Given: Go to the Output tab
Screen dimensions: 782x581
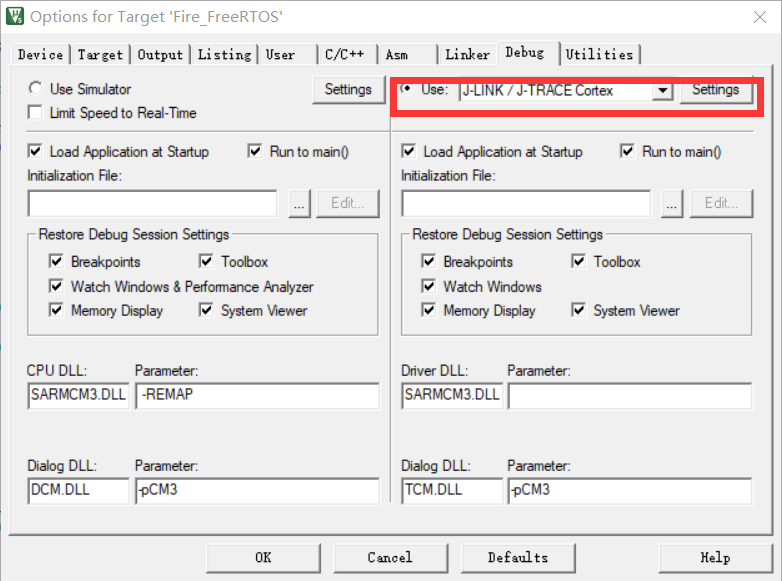Looking at the screenshot, I should (x=160, y=54).
